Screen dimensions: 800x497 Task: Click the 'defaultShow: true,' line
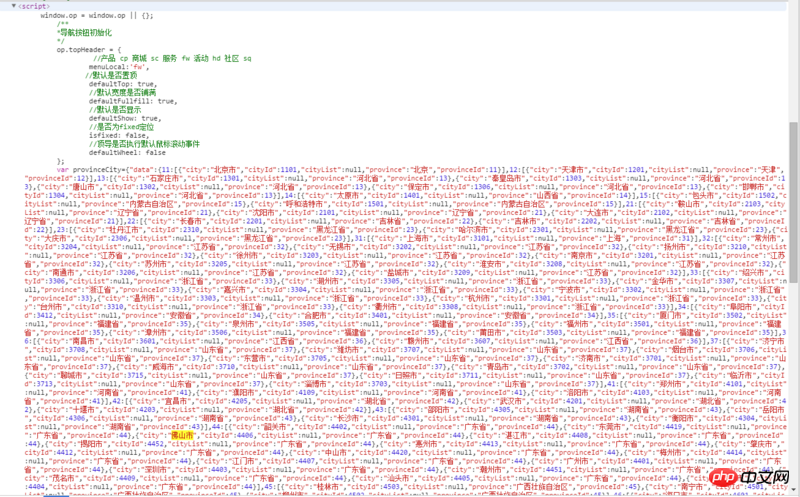[x=124, y=118]
